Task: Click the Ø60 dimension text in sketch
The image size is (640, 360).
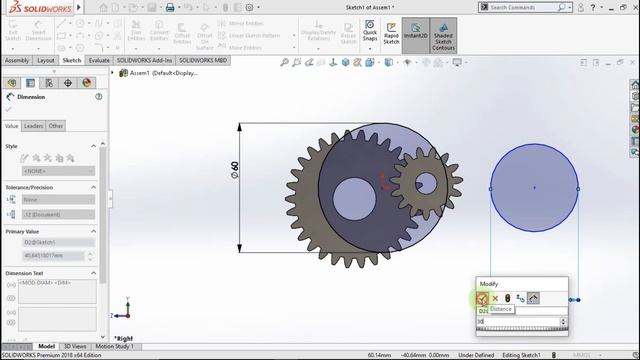Action: click(x=234, y=170)
